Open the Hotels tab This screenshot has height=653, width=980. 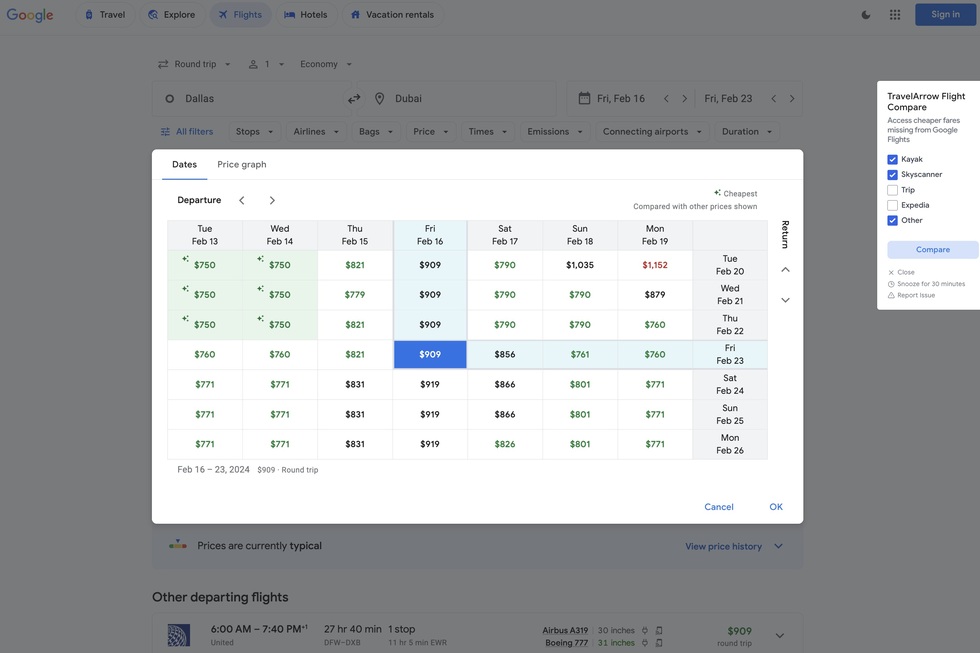coord(306,14)
